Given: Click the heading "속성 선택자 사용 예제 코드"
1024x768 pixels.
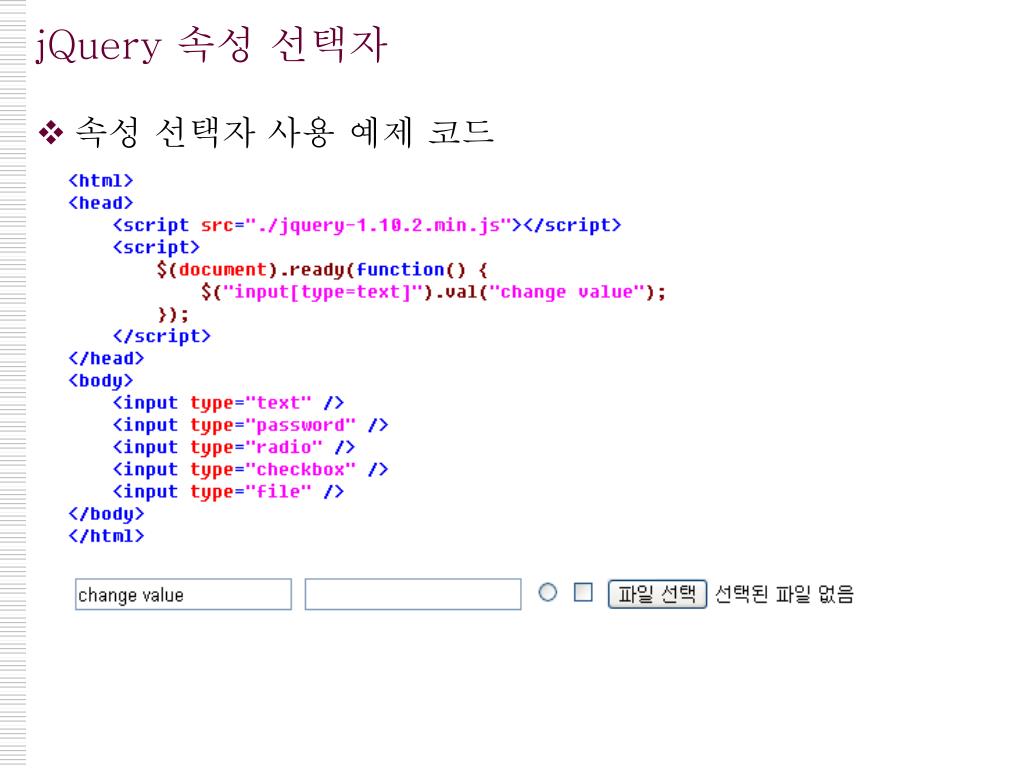Looking at the screenshot, I should (285, 132).
